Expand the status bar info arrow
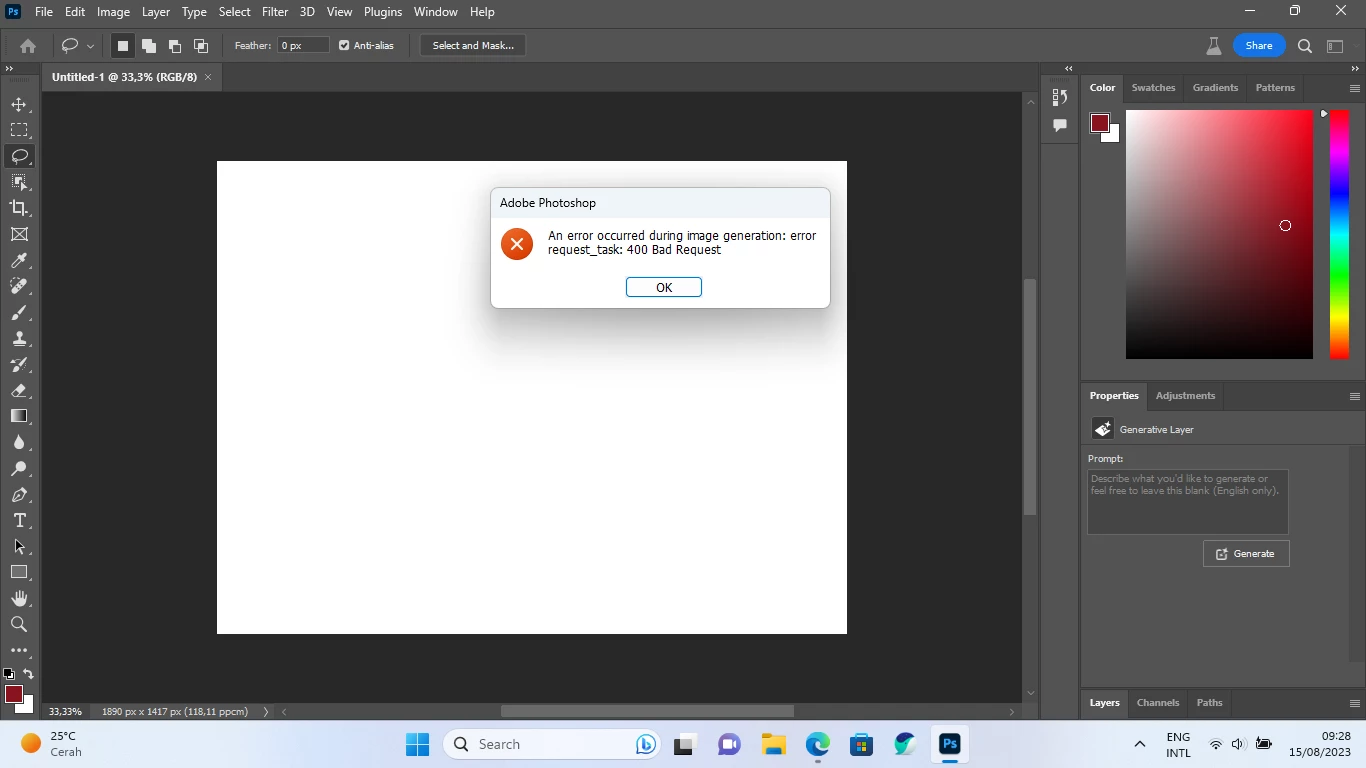The height and width of the screenshot is (768, 1366). click(265, 712)
